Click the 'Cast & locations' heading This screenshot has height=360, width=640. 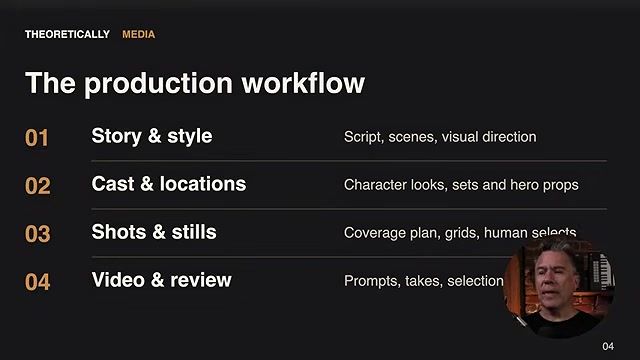click(x=169, y=184)
